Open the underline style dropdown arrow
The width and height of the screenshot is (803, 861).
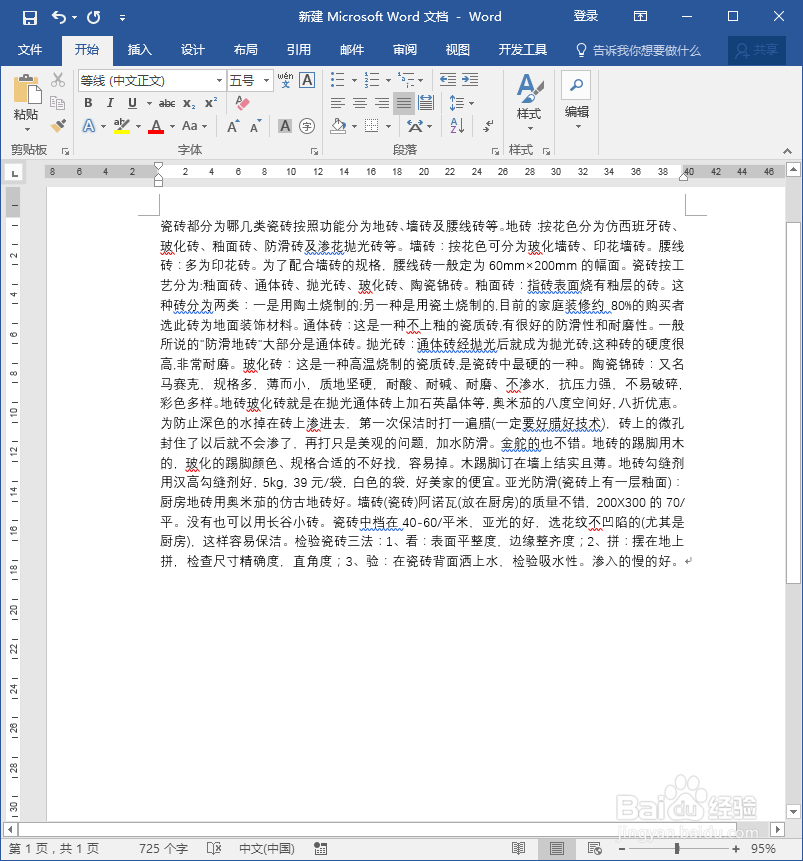point(149,103)
